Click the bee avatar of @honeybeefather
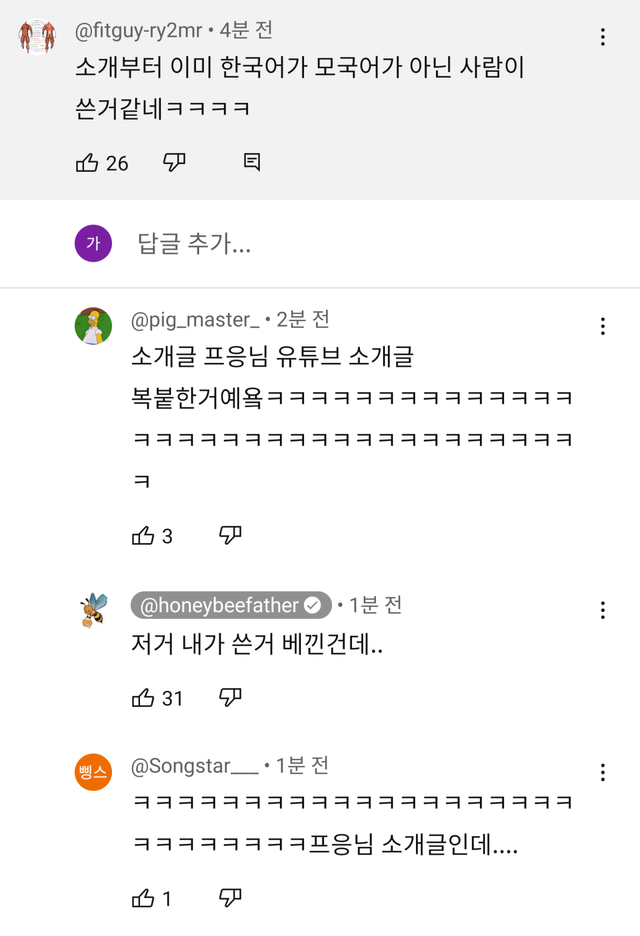 click(93, 609)
